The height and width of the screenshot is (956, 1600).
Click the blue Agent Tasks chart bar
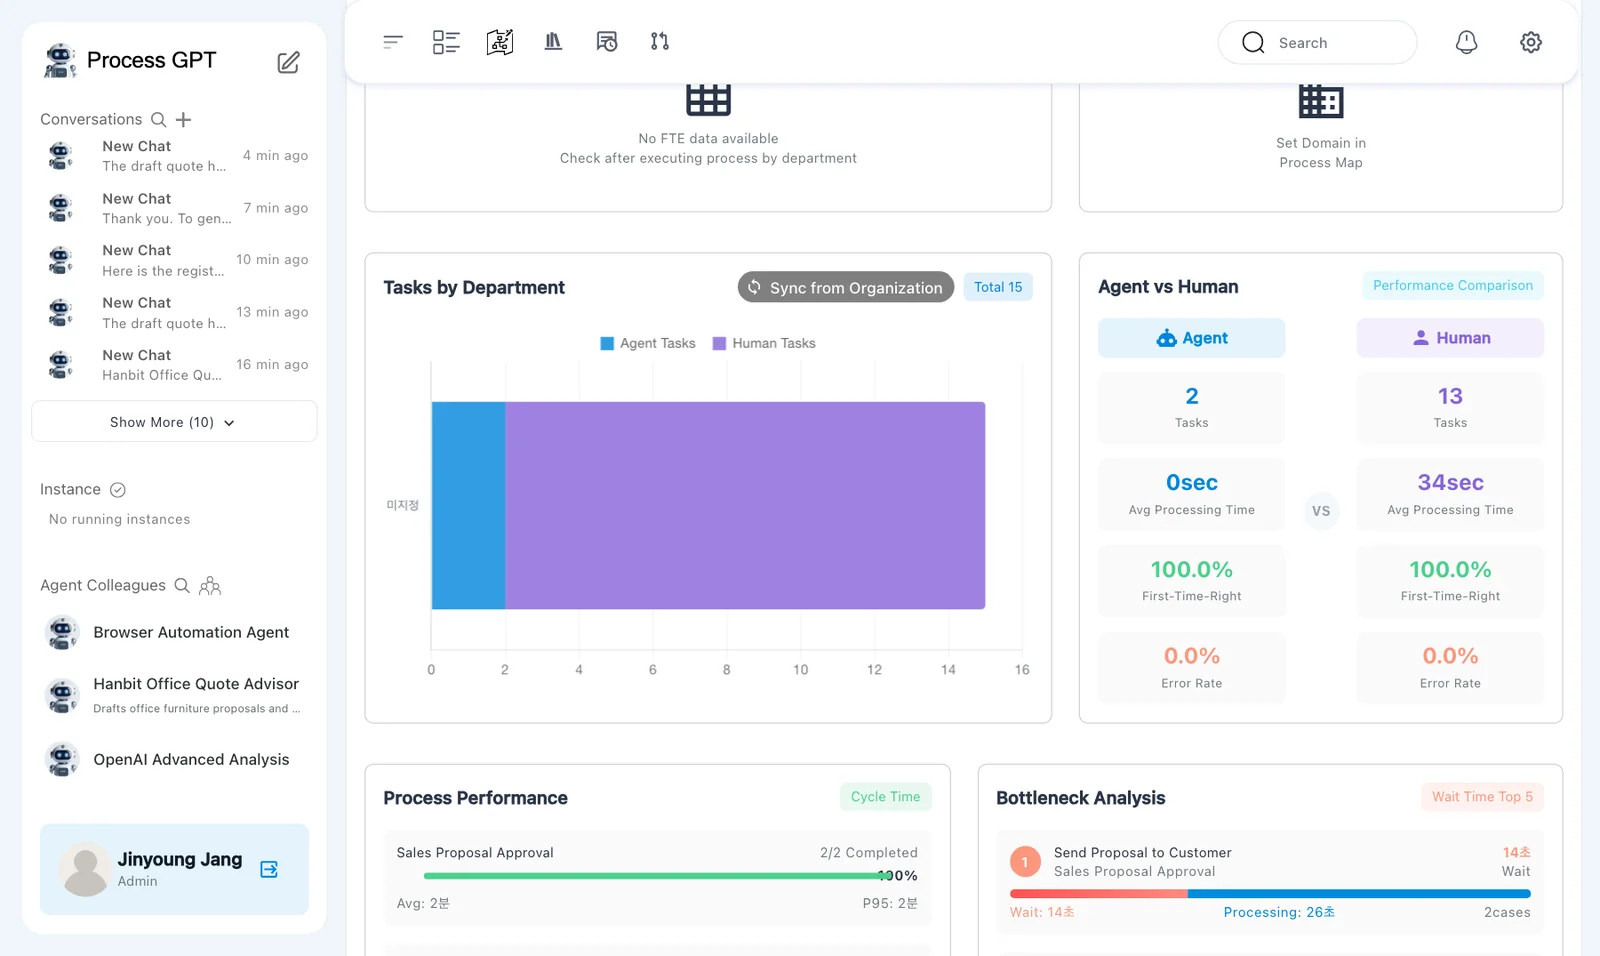tap(468, 506)
